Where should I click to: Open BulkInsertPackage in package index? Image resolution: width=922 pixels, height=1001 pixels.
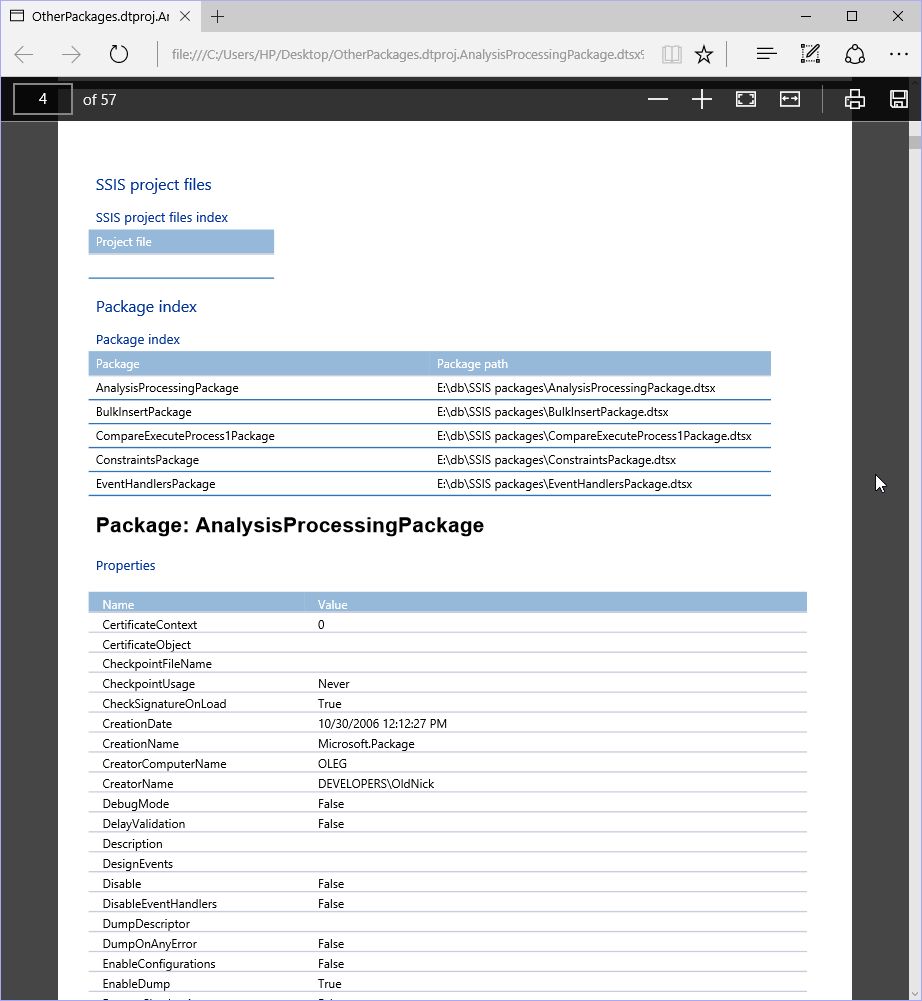[x=144, y=412]
